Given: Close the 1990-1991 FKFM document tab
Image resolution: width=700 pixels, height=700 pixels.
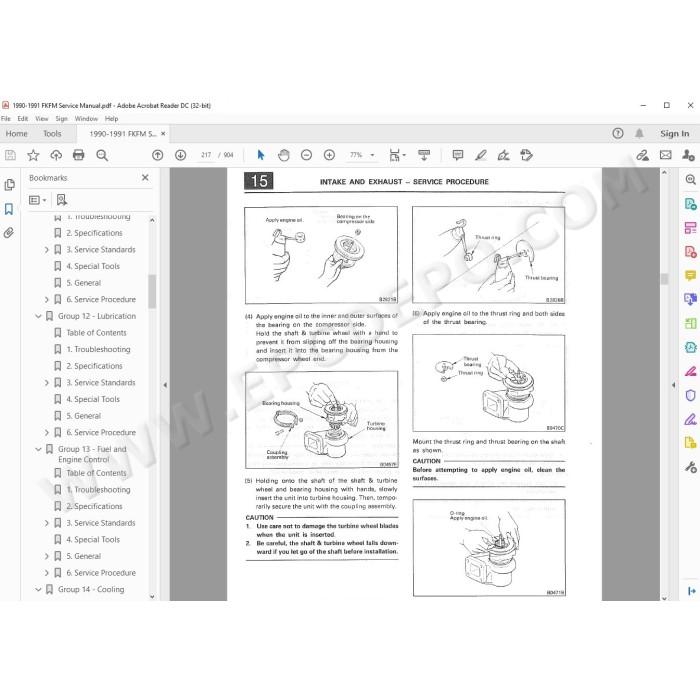Looking at the screenshot, I should click(x=163, y=133).
